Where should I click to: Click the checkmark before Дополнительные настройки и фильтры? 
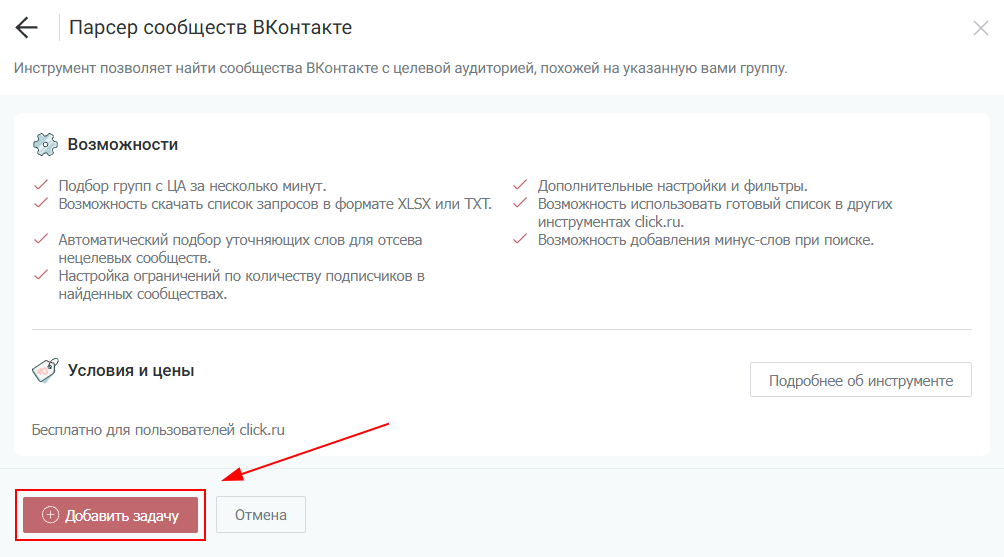click(520, 185)
